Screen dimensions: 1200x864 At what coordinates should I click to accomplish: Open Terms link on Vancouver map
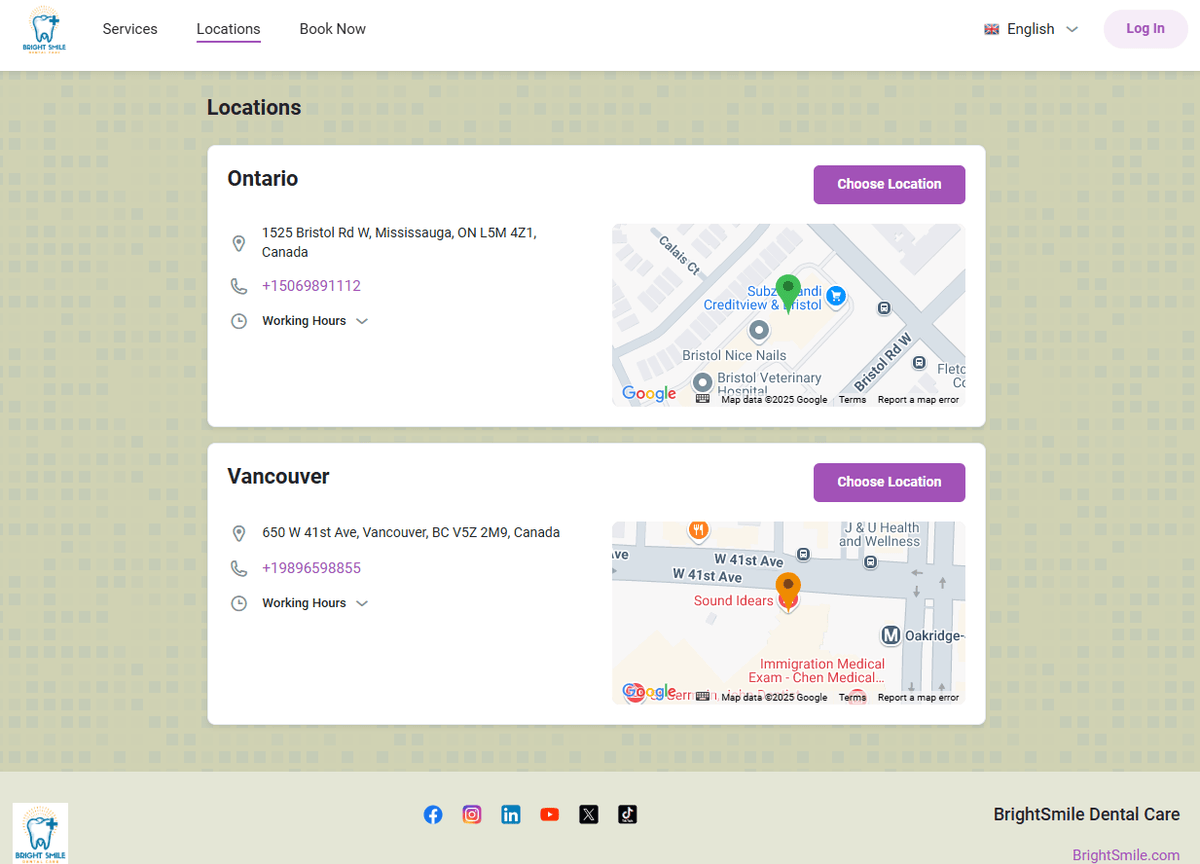(852, 698)
